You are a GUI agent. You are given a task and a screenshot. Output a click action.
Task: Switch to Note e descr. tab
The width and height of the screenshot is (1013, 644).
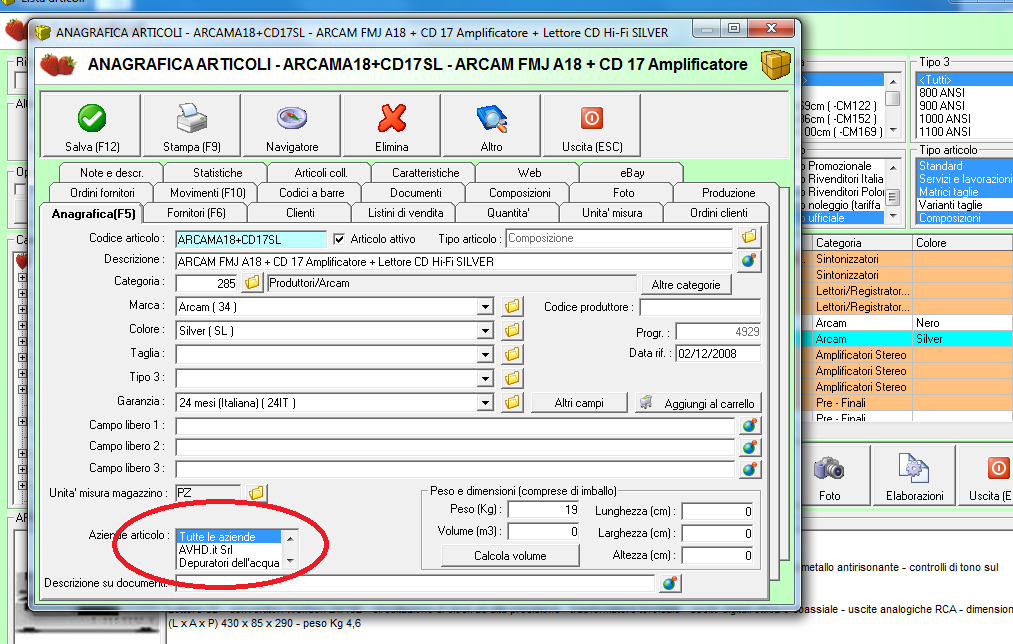[x=111, y=172]
